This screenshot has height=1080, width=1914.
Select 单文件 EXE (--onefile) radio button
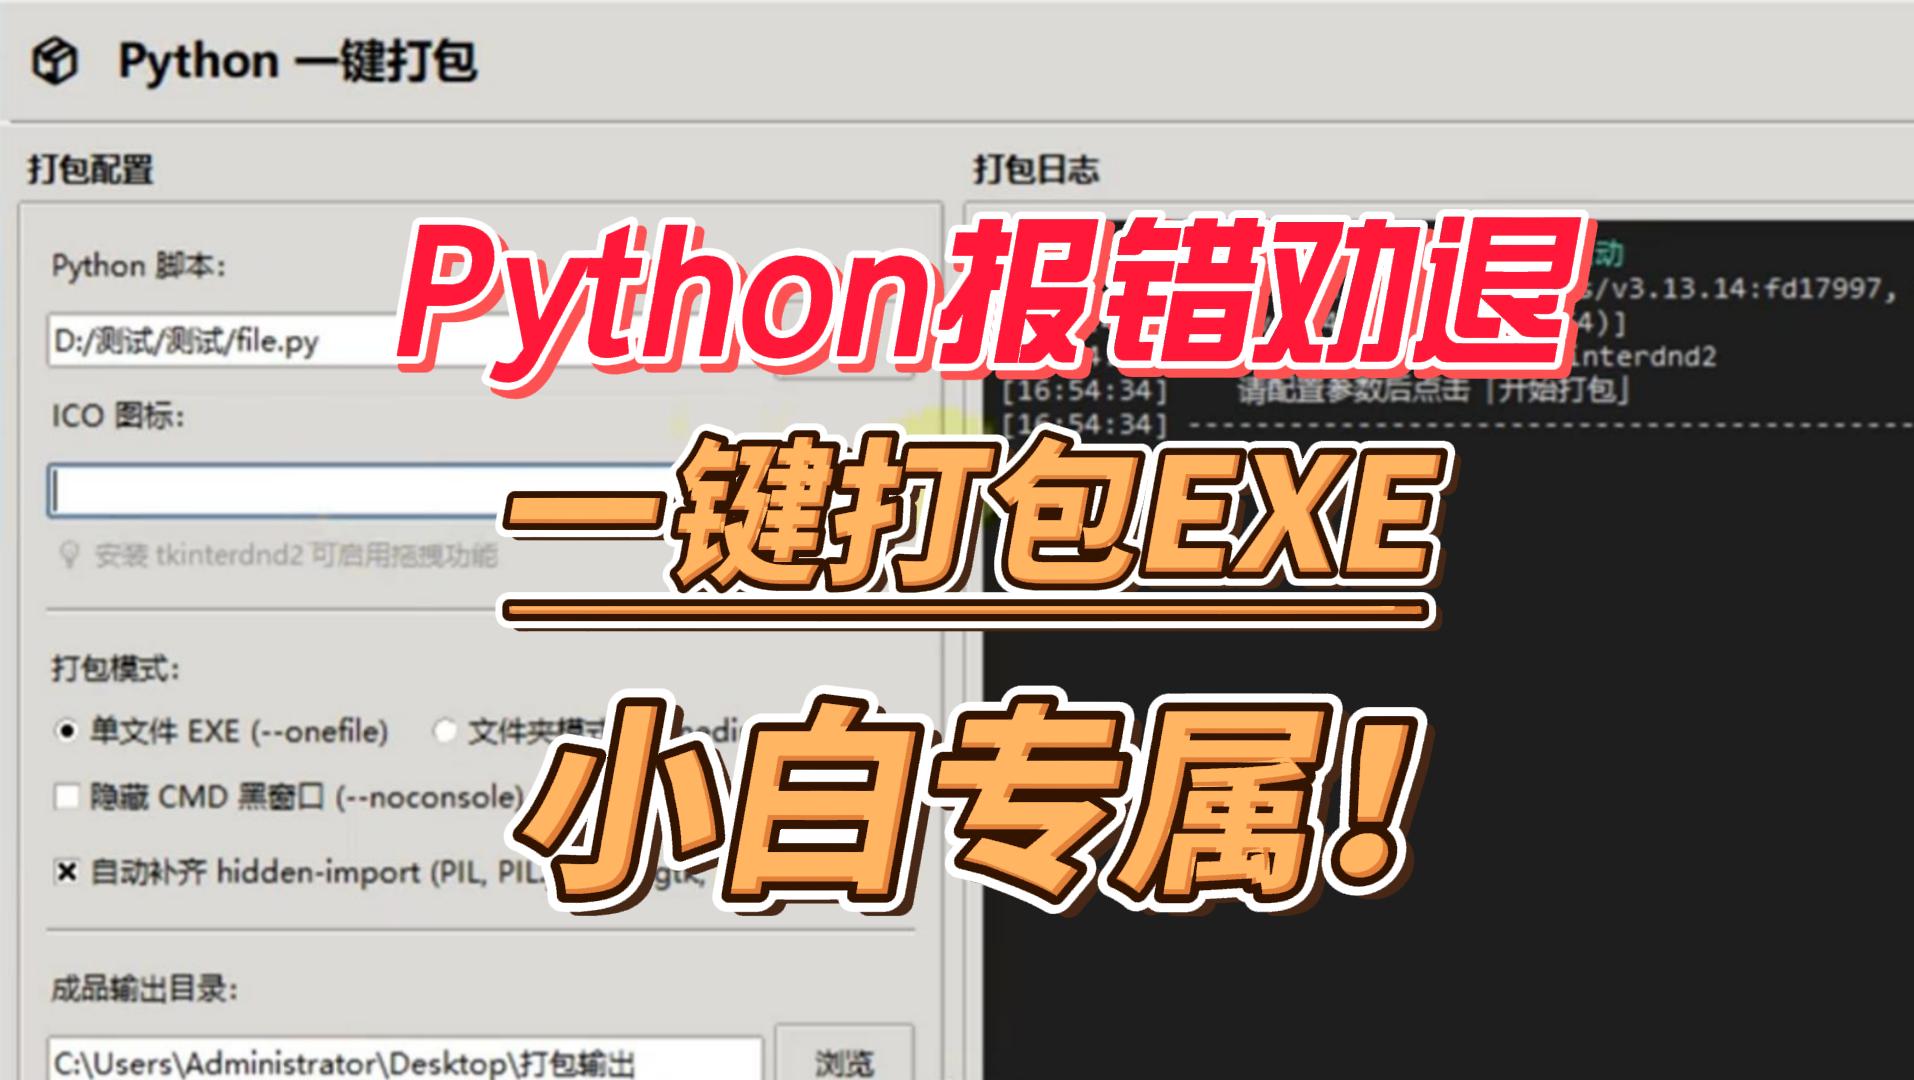(x=66, y=732)
